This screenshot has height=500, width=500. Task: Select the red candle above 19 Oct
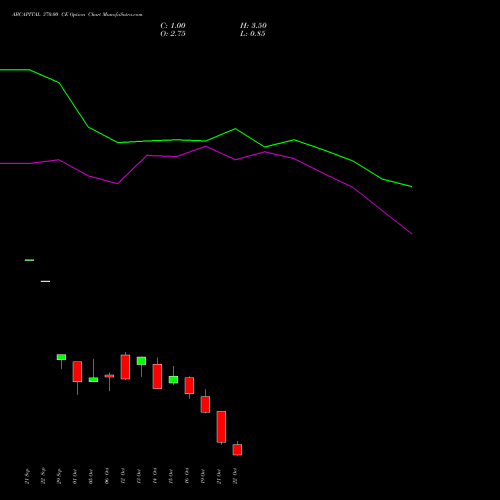pos(205,404)
